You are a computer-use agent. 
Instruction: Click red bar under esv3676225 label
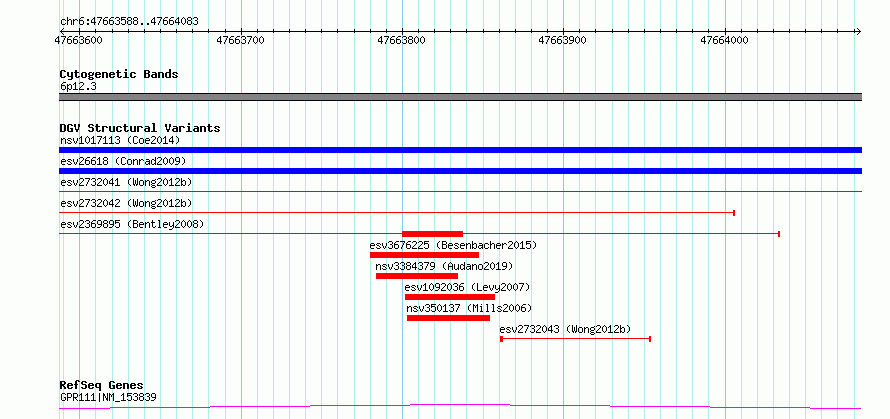425,255
